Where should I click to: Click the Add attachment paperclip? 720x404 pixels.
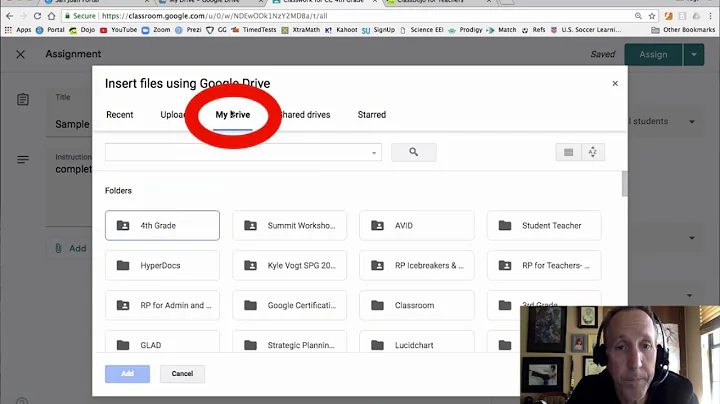coord(58,248)
